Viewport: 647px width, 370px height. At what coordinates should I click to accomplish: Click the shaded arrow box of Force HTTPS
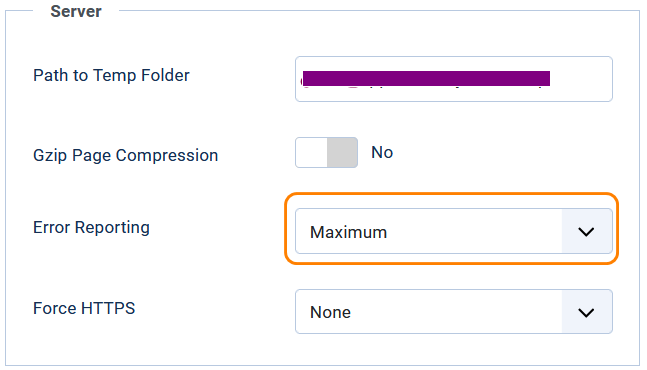[587, 311]
